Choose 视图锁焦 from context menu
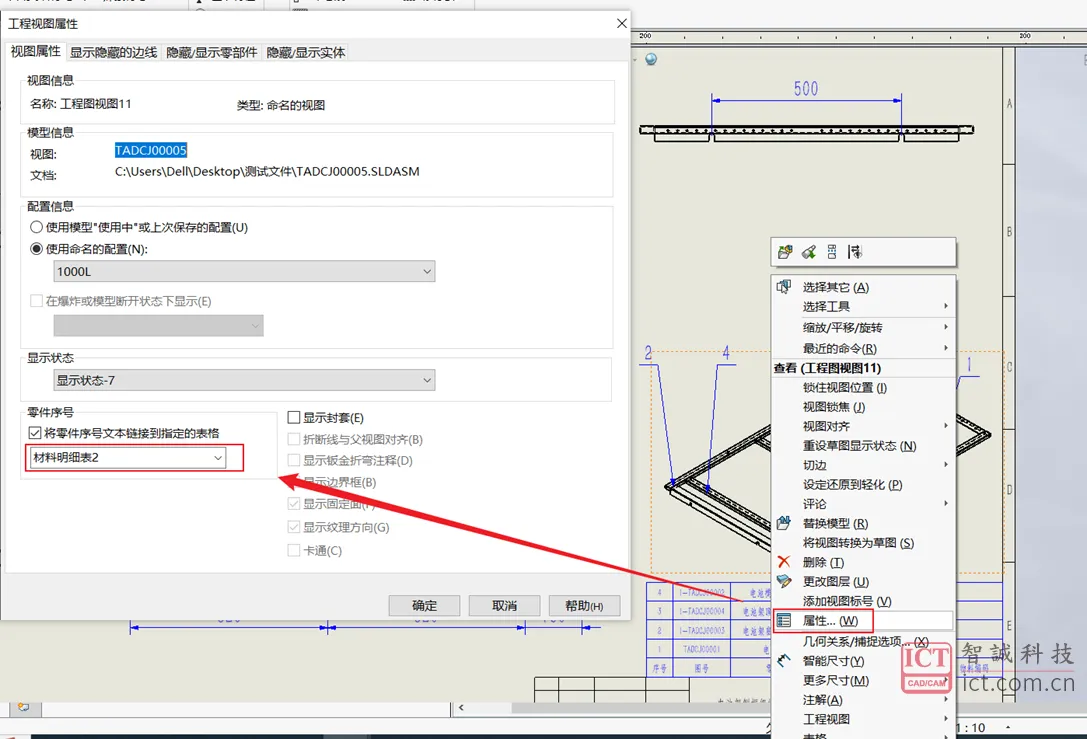 click(834, 407)
